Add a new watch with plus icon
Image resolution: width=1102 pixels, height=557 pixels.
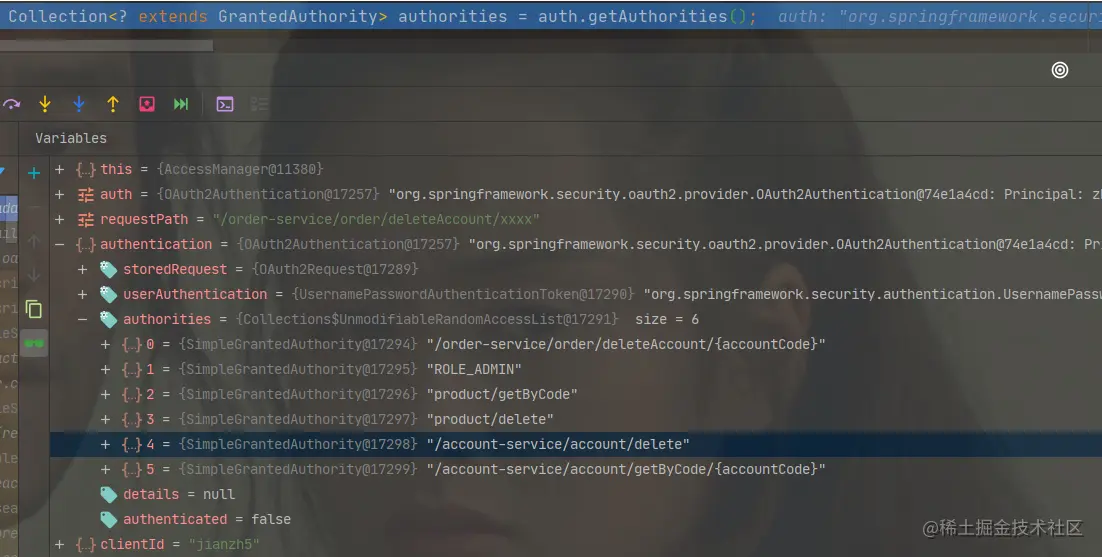click(34, 173)
